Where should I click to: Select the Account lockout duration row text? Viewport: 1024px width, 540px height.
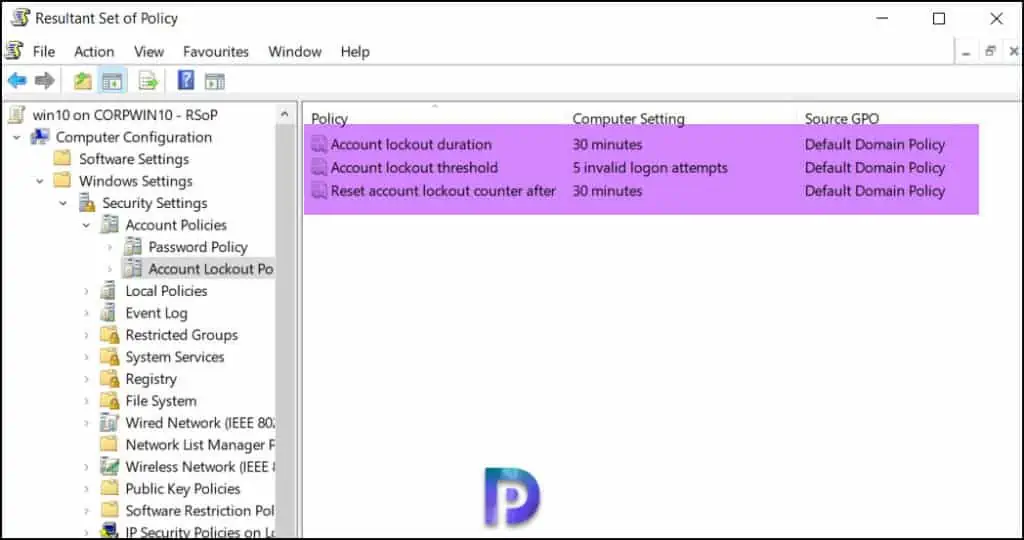(x=411, y=144)
